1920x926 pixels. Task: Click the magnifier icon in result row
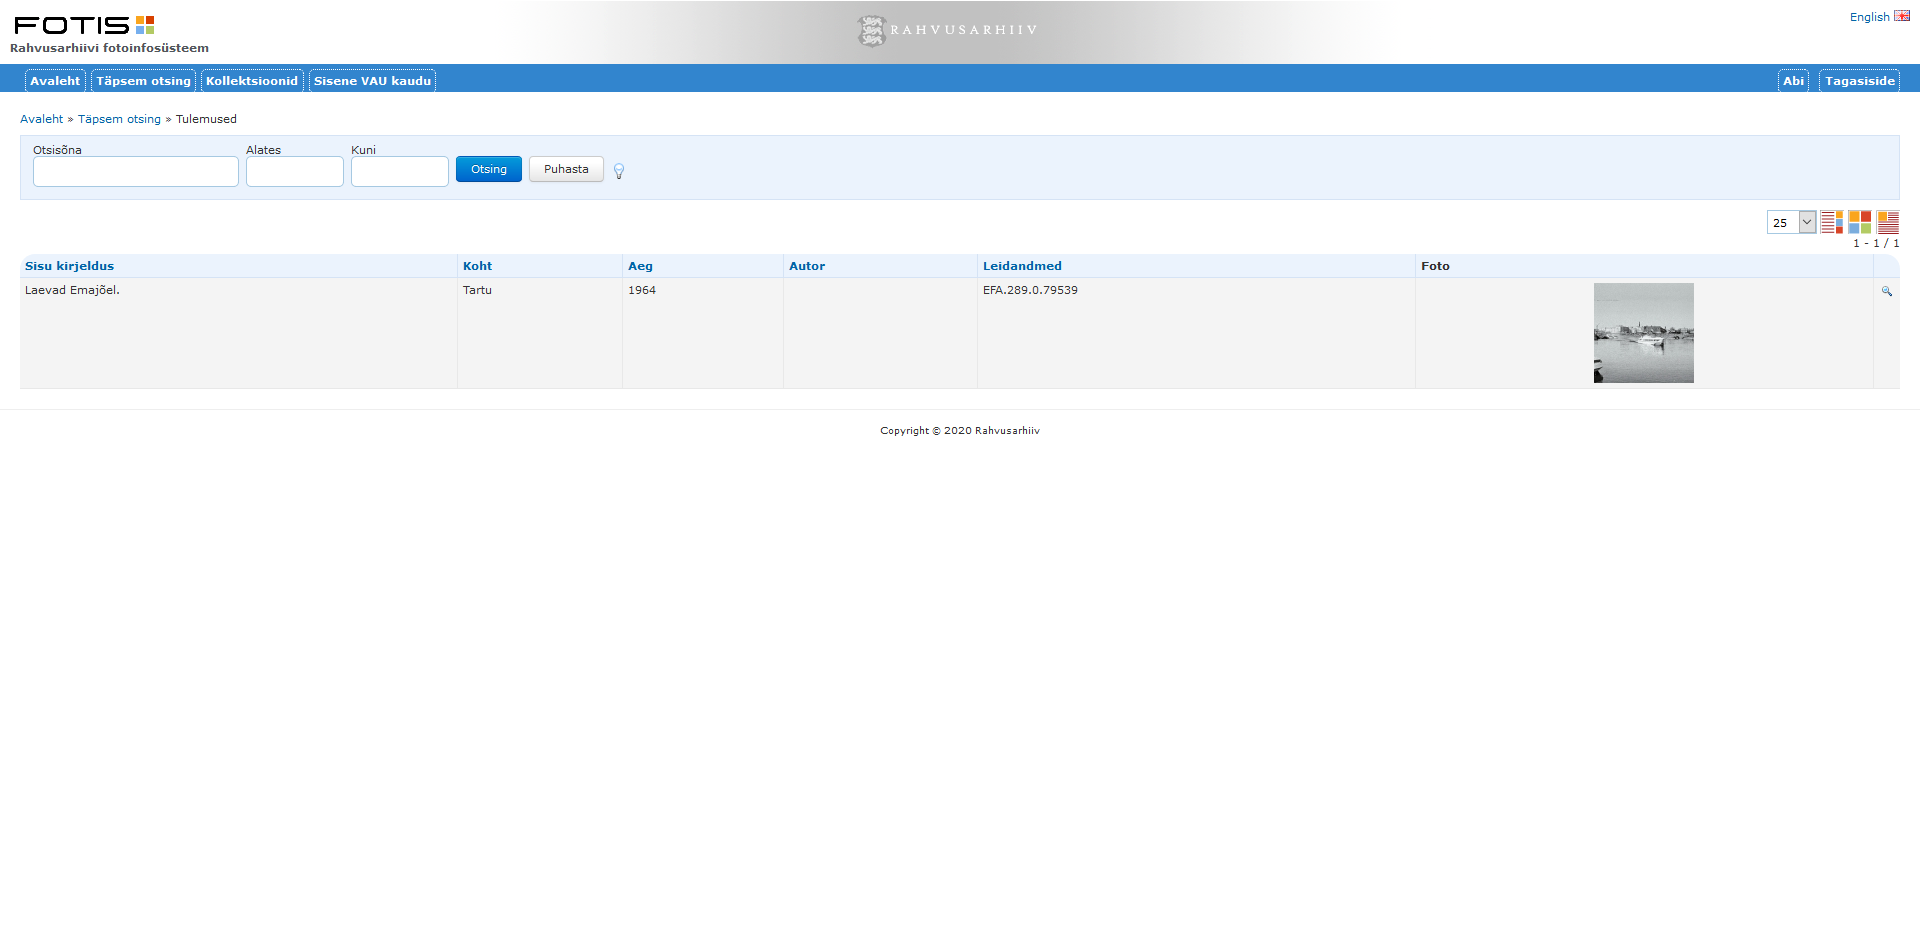[1886, 291]
